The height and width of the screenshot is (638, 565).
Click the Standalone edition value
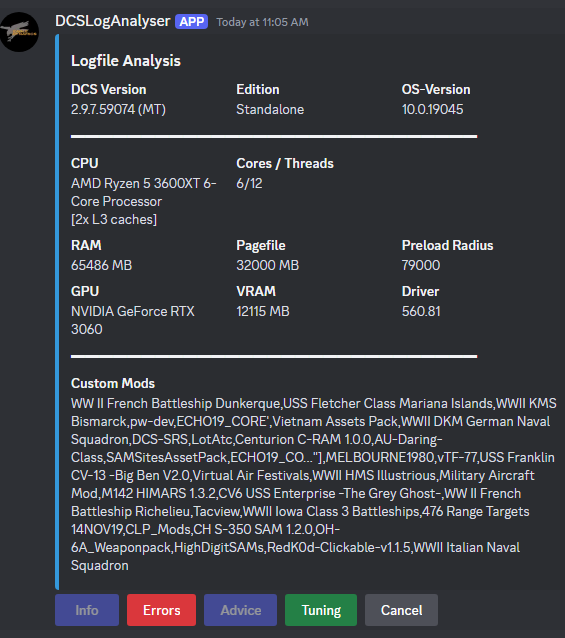point(270,109)
